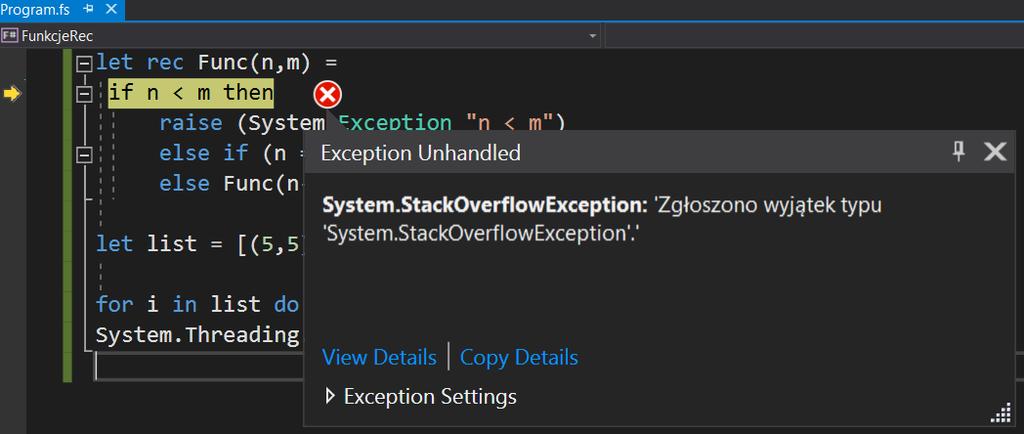Click the Copy Details link
The image size is (1024, 434).
click(x=519, y=358)
